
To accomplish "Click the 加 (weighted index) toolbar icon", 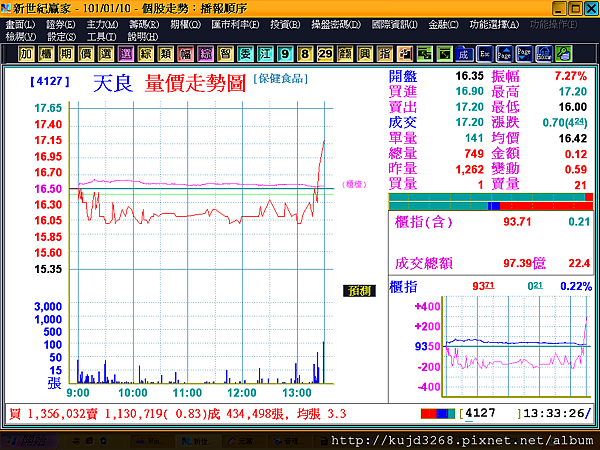I will (x=26, y=54).
